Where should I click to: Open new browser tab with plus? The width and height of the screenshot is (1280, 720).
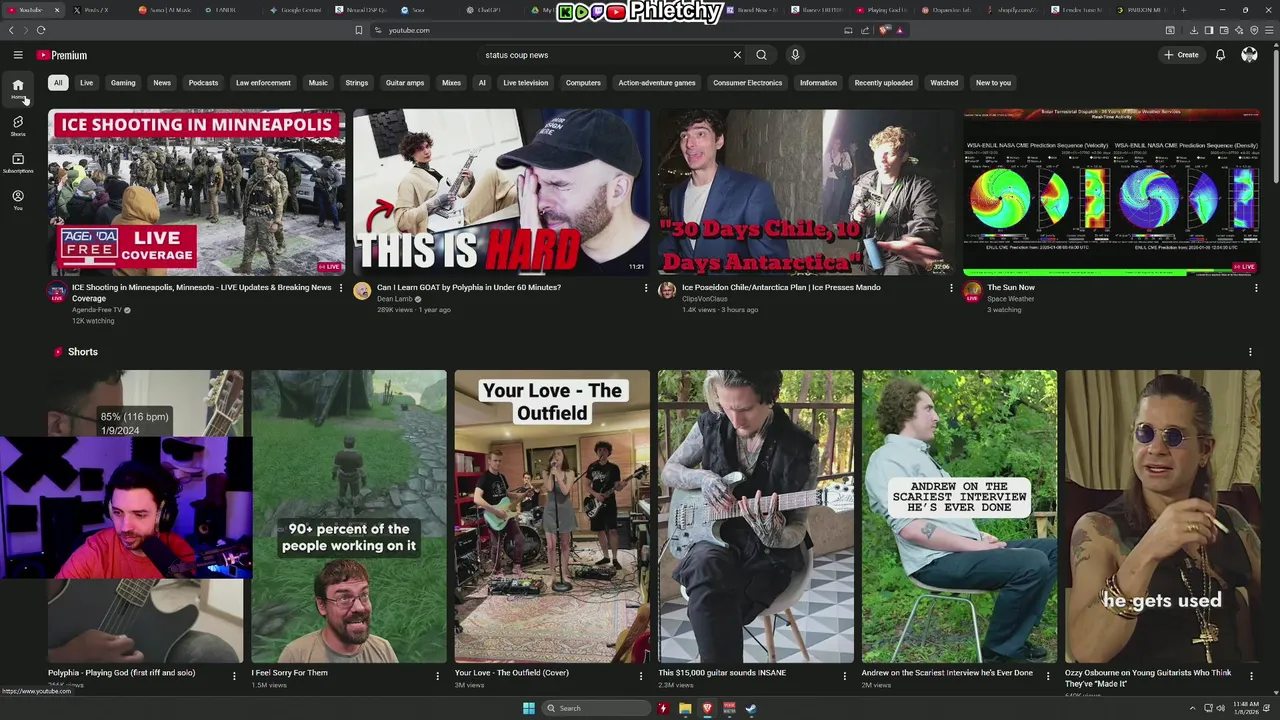1183,10
